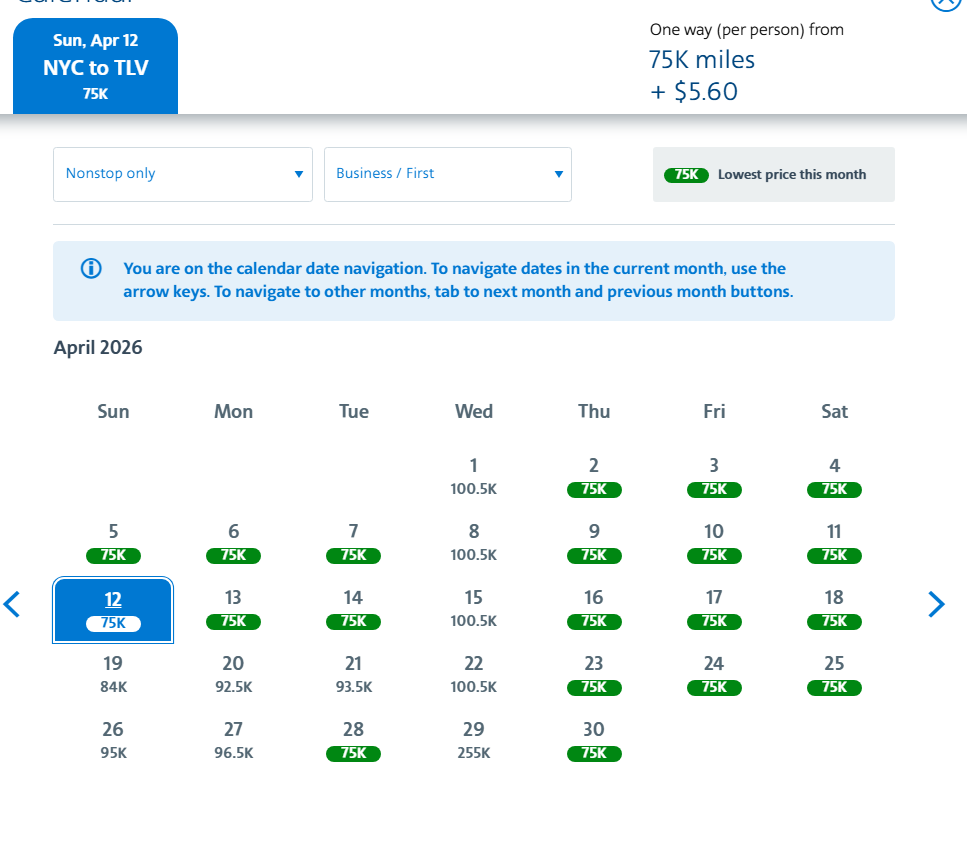Close the calendar dialog
The image size is (967, 844).
pyautogui.click(x=944, y=3)
